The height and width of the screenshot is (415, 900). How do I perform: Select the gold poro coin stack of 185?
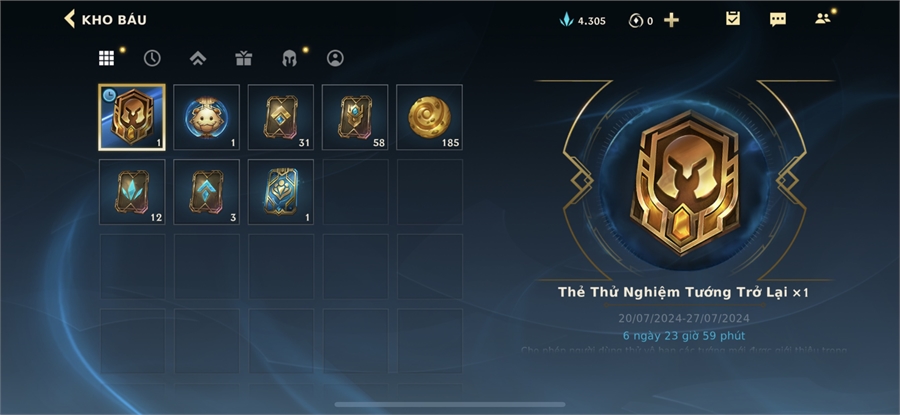tap(429, 117)
